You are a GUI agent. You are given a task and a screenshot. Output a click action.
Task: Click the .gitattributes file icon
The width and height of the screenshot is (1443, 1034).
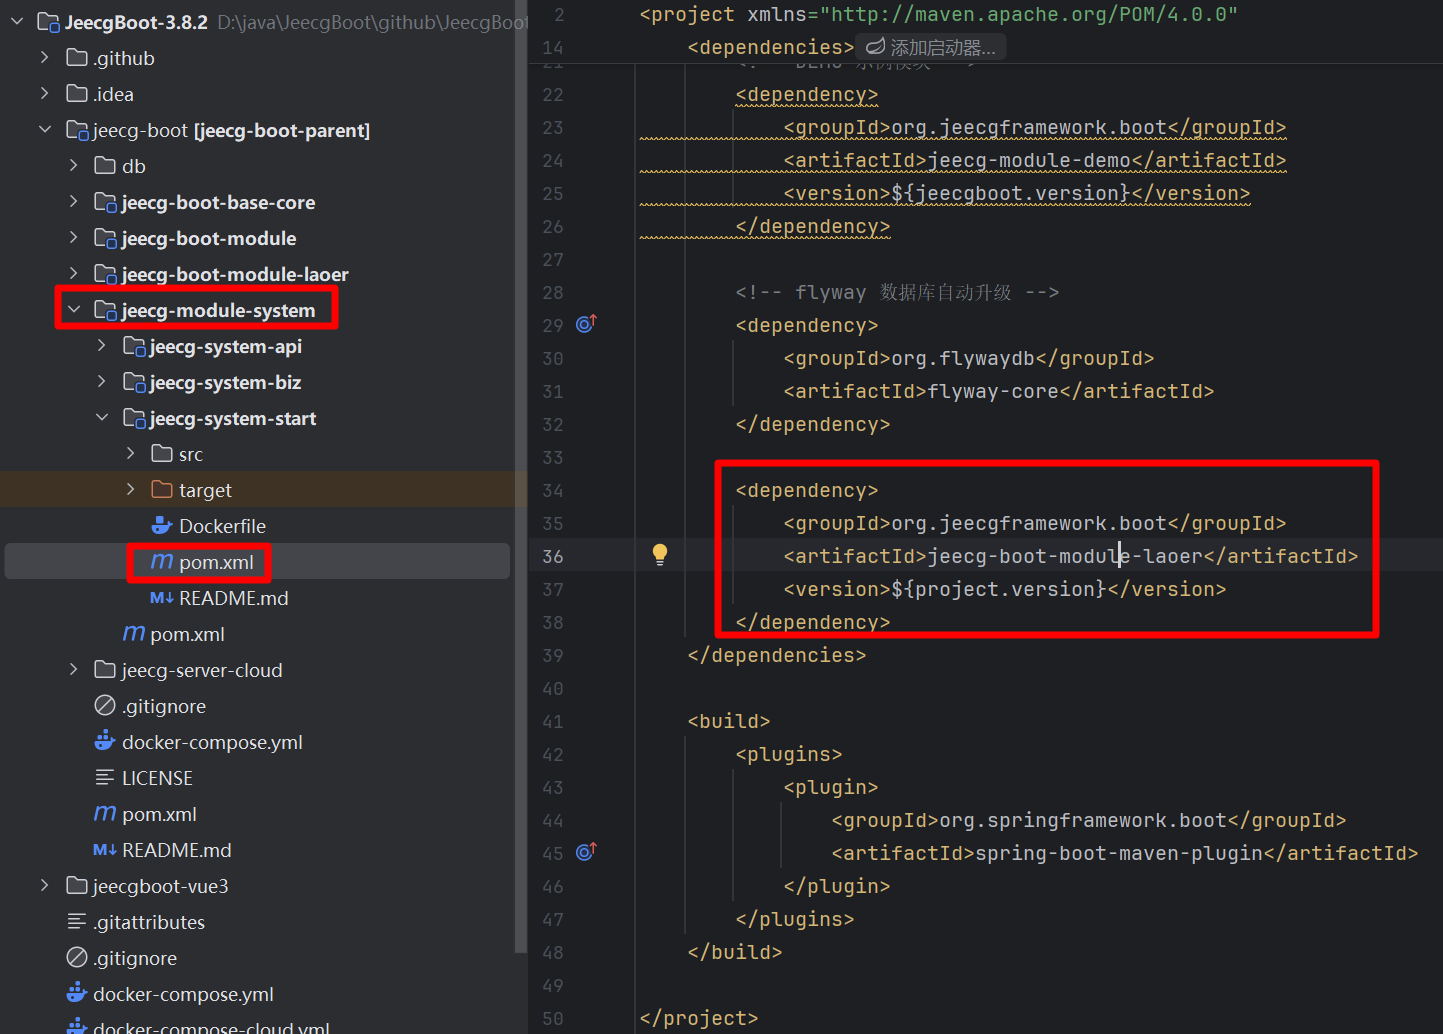77,921
